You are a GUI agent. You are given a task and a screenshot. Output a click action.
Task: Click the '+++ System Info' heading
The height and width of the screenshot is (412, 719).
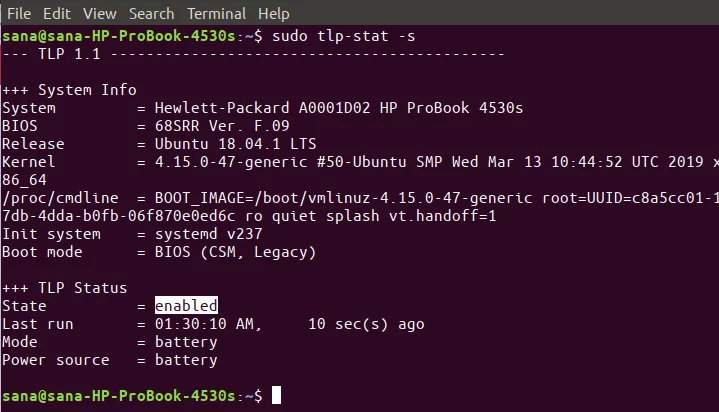(69, 90)
